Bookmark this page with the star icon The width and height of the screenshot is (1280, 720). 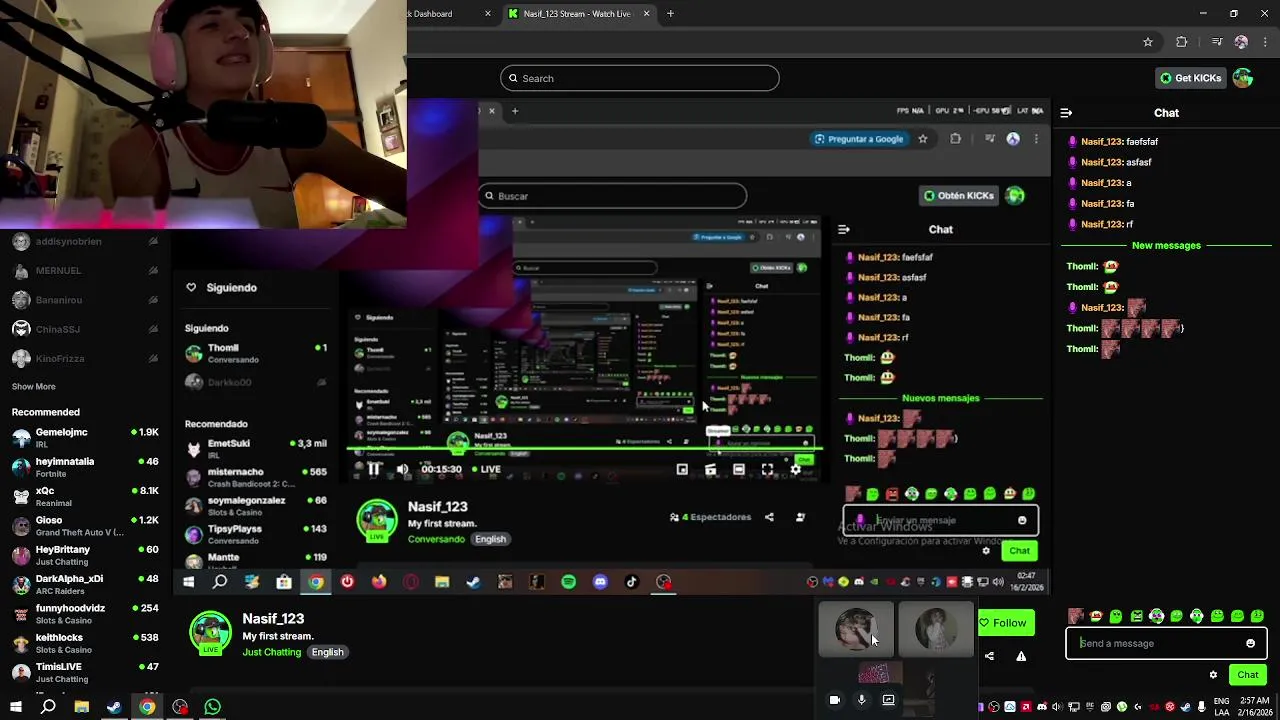1148,42
